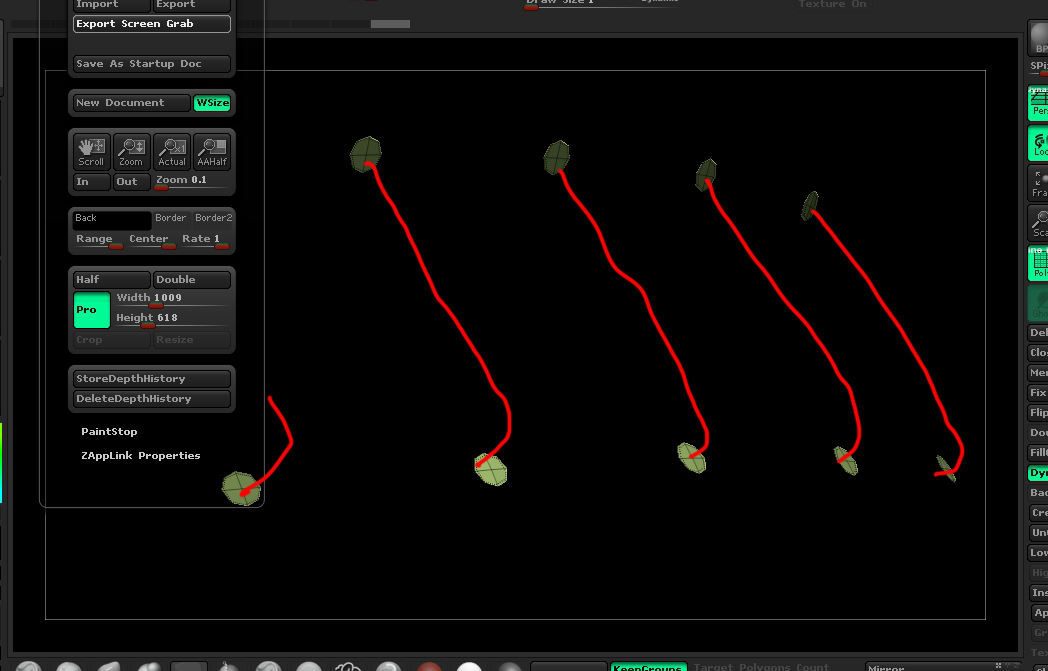
Task: Toggle the PolyF polyframe icon
Action: click(1038, 263)
